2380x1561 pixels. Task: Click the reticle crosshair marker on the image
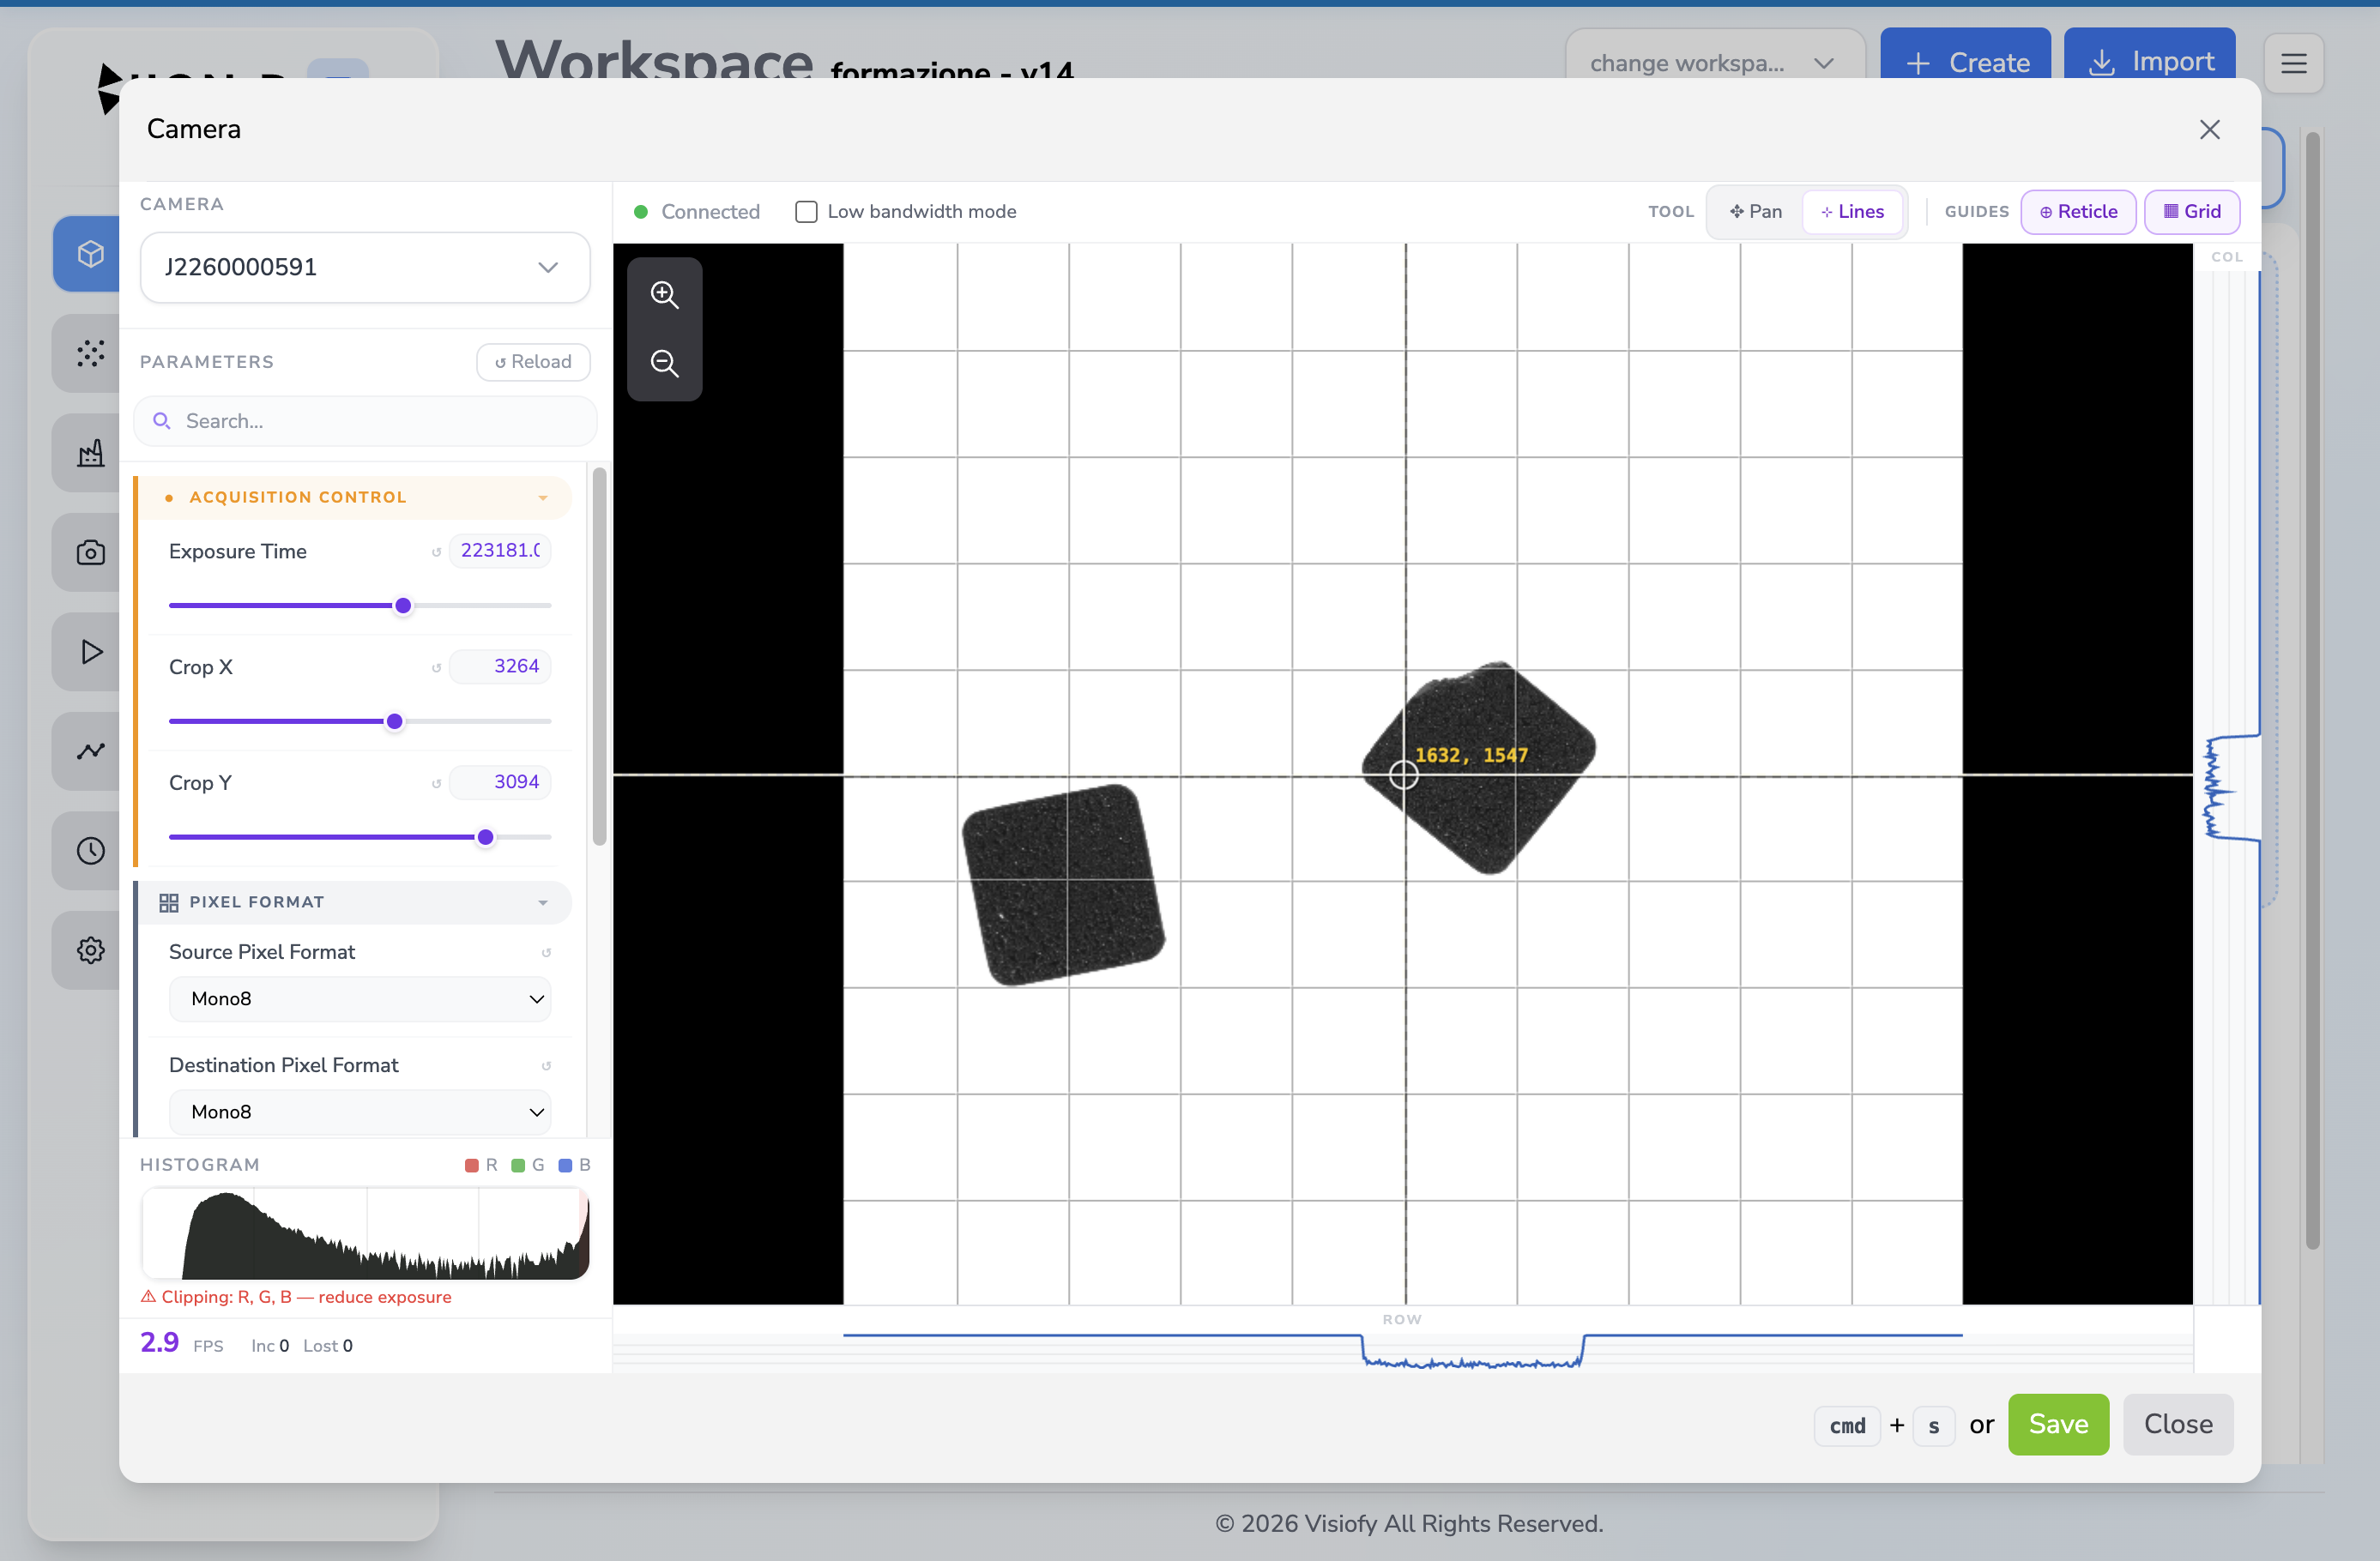click(1403, 774)
